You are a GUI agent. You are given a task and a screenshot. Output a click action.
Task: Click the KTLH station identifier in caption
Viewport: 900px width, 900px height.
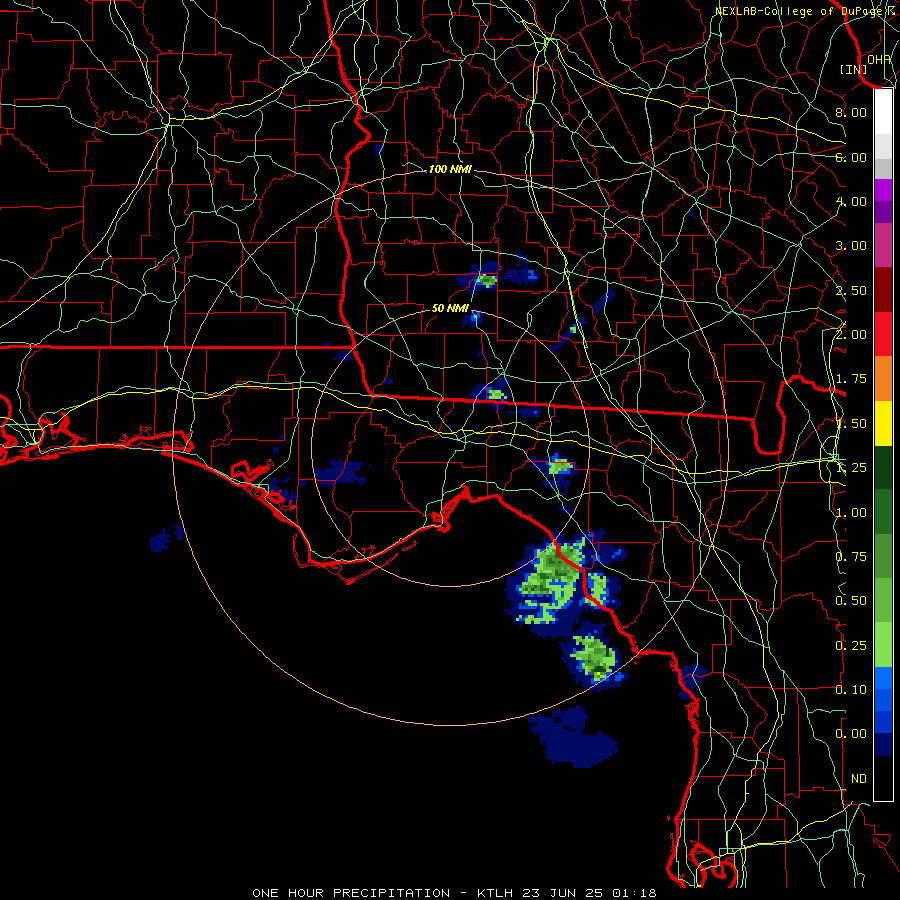[495, 893]
